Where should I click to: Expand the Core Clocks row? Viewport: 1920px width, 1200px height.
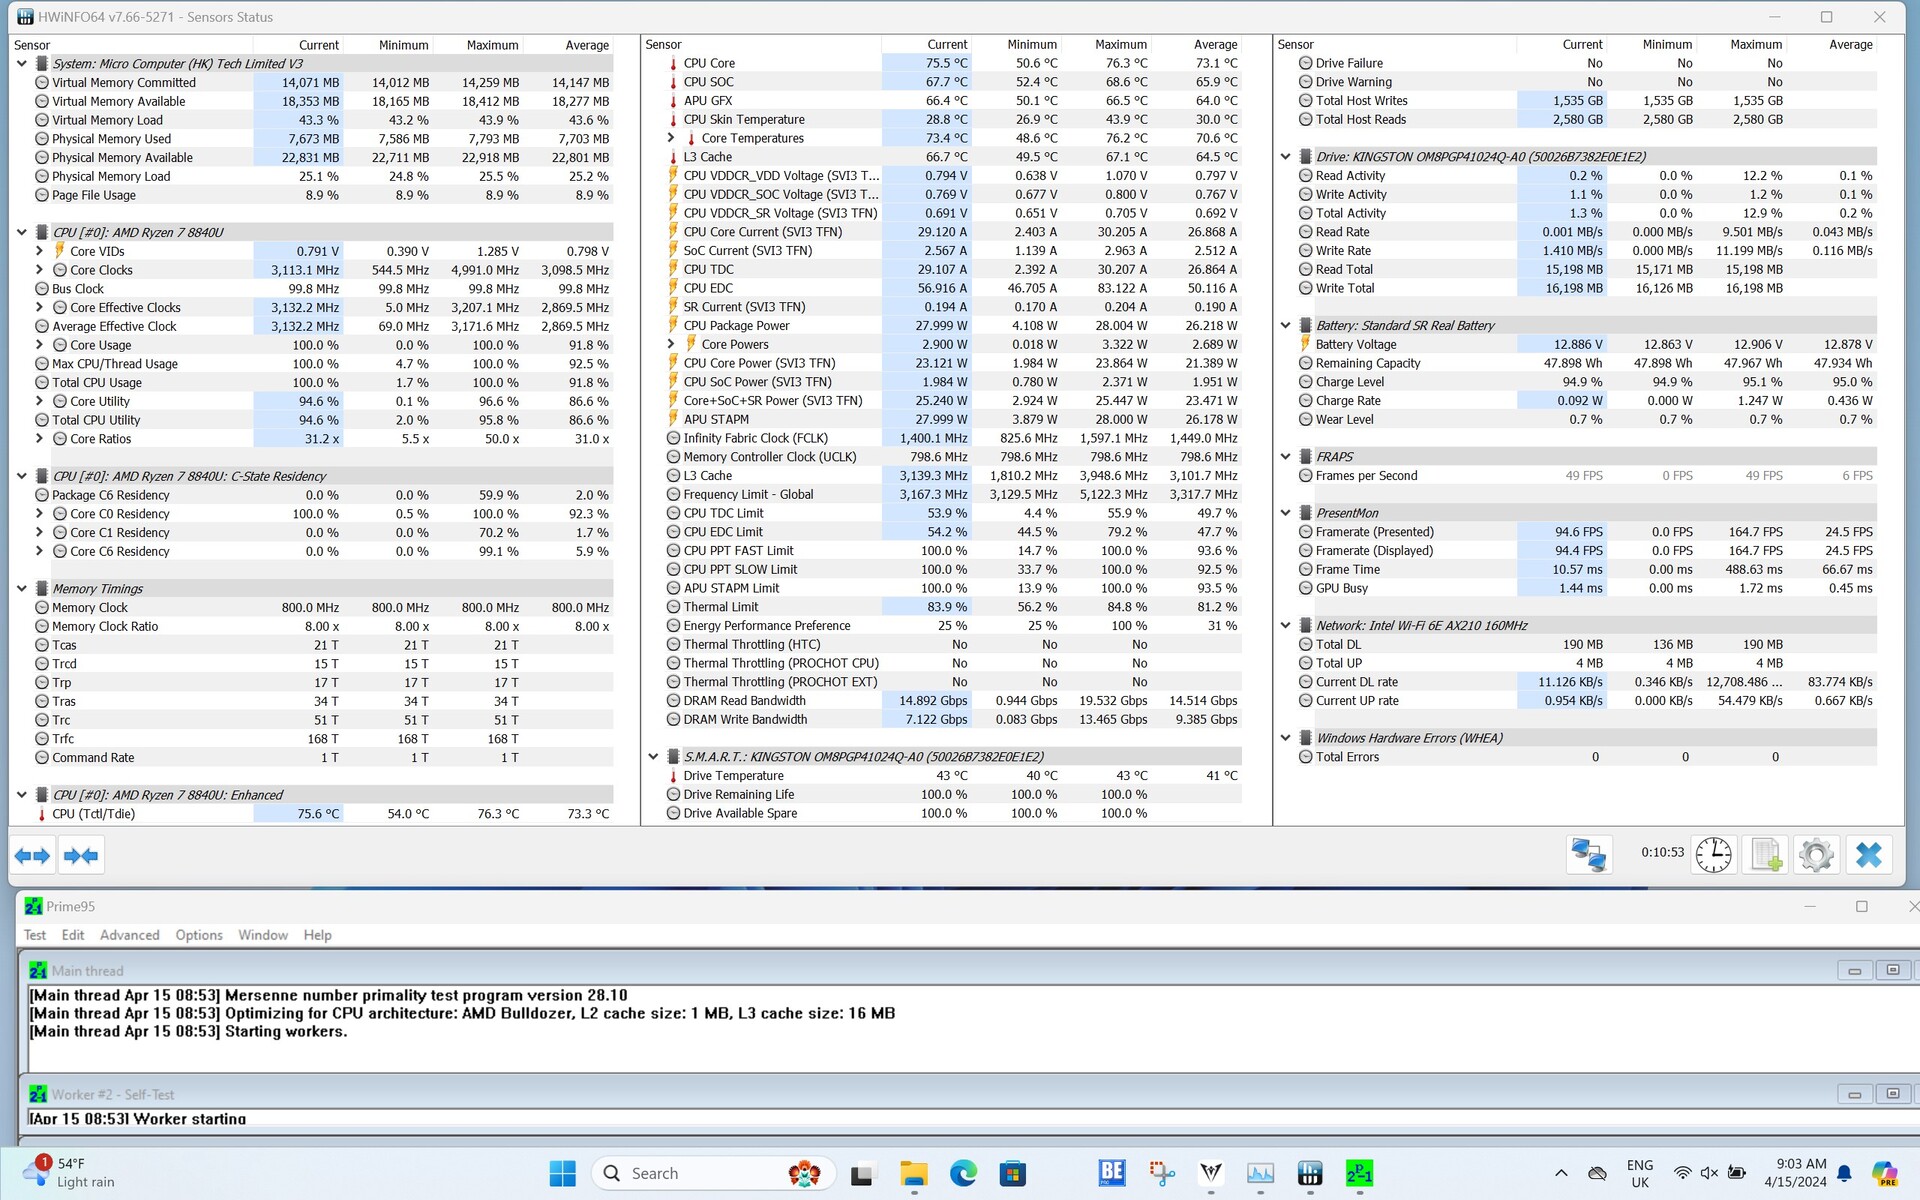coord(39,270)
